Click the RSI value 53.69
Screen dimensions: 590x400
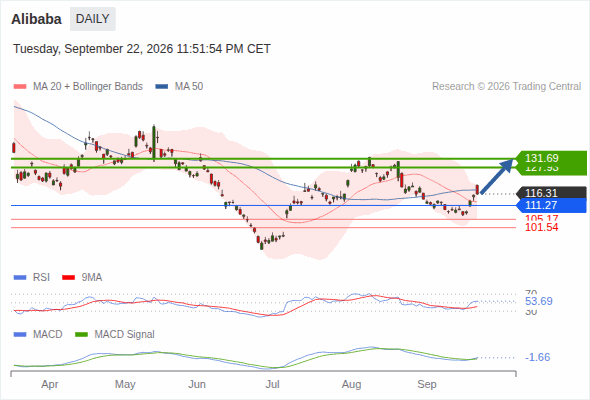pos(539,301)
